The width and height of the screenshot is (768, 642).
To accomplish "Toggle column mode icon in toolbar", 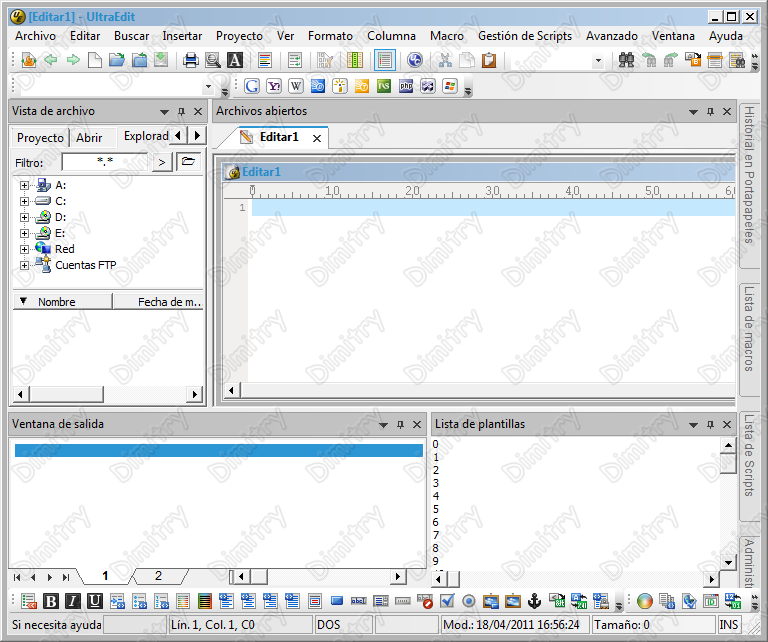I will pos(355,60).
